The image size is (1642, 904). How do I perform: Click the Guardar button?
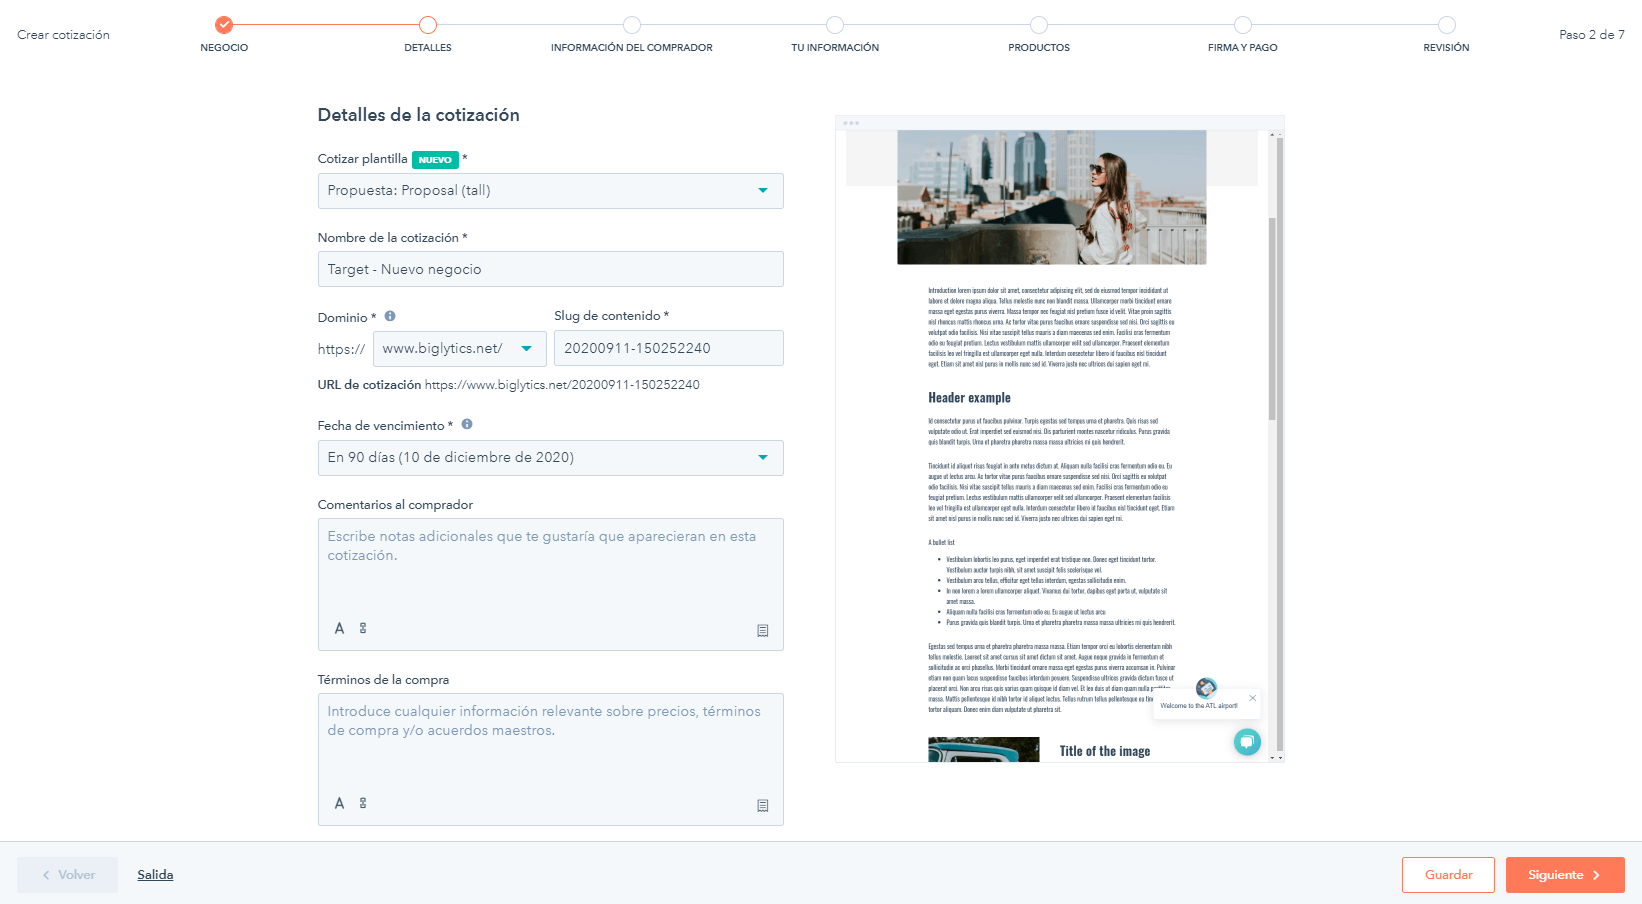coord(1448,875)
